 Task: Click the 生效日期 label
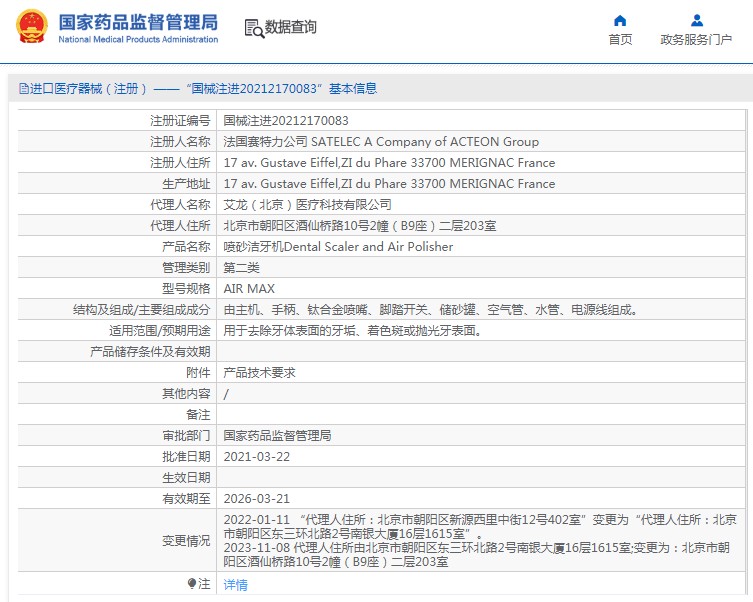(x=186, y=478)
